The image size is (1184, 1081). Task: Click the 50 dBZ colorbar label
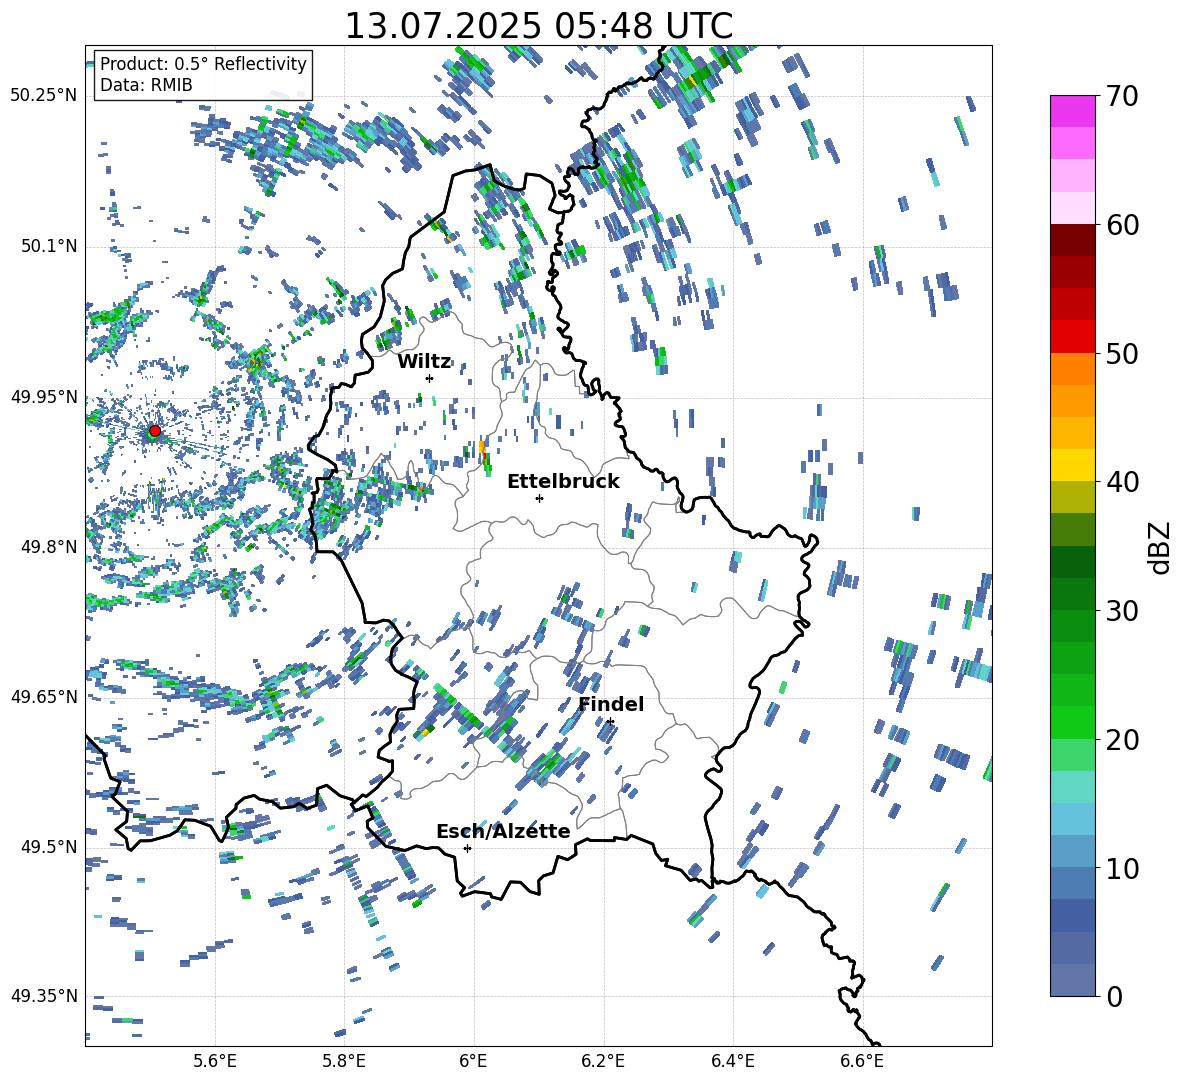point(1122,353)
